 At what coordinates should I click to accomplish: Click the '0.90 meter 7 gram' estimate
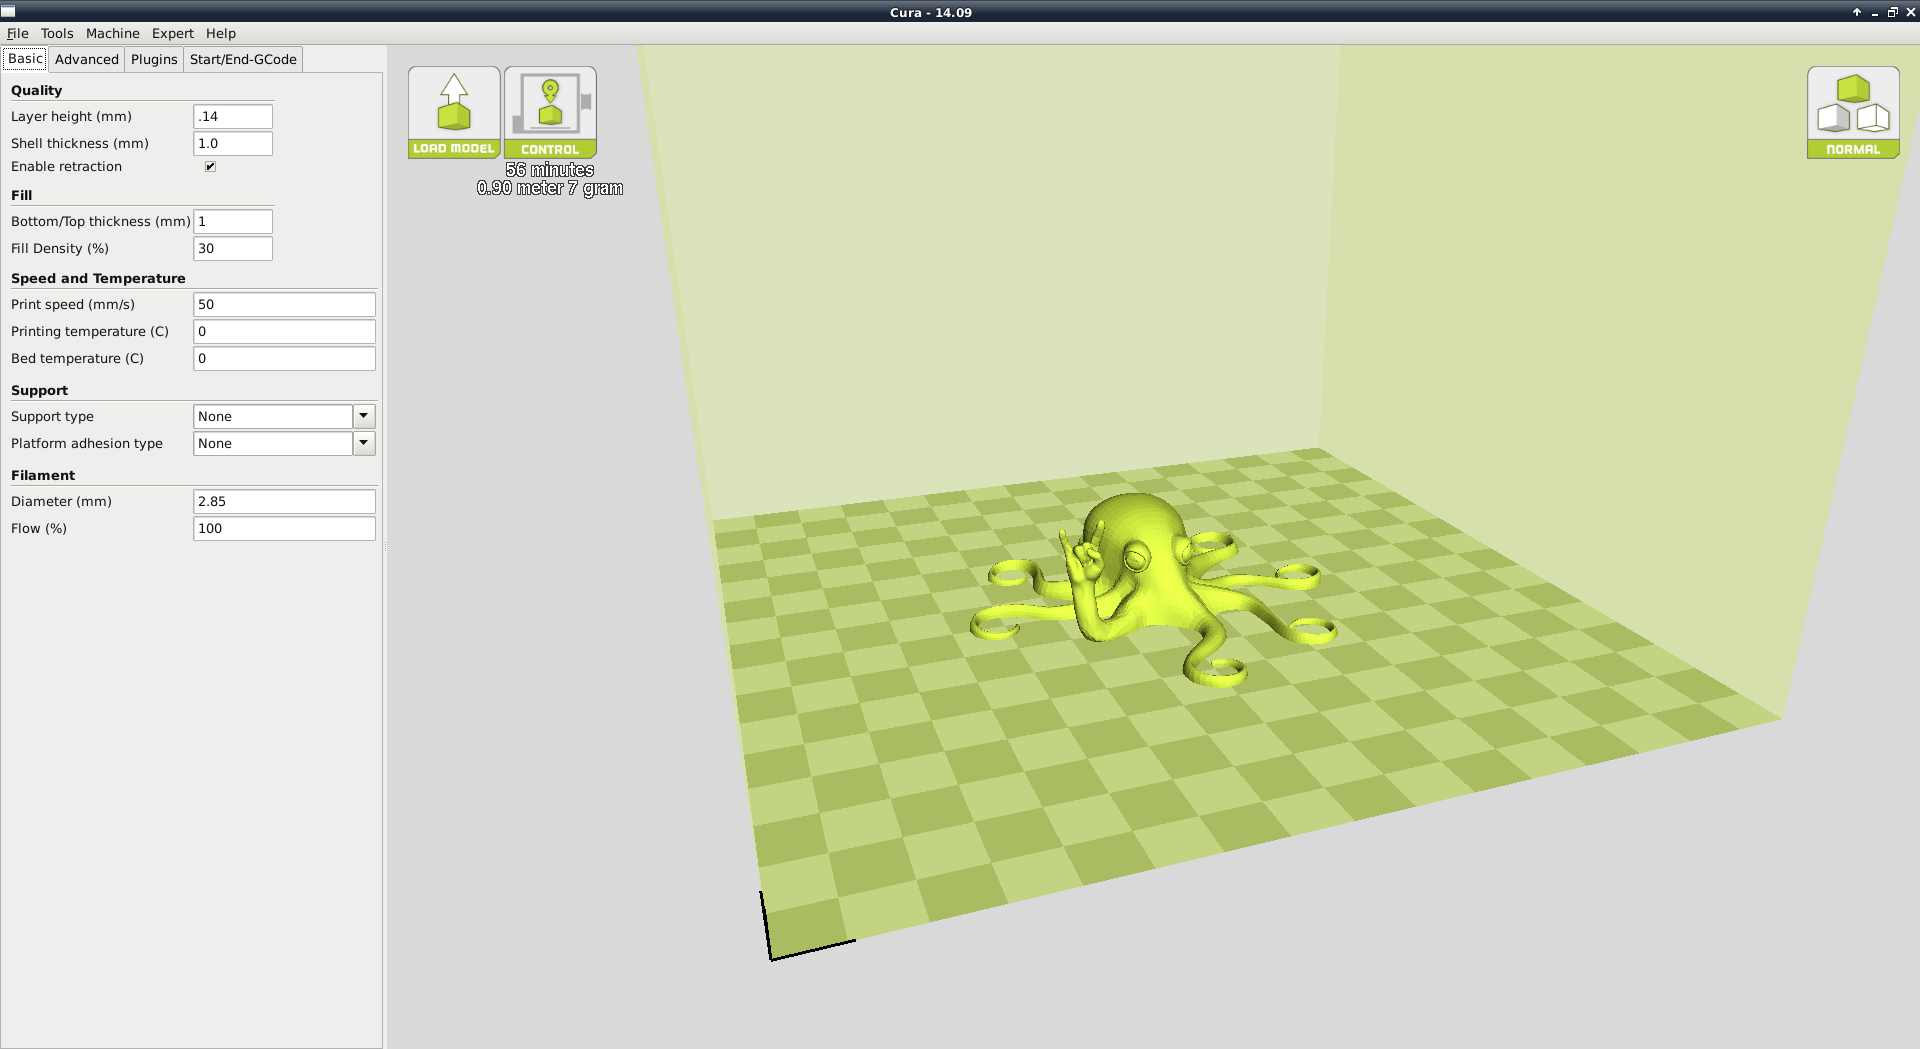click(x=550, y=188)
